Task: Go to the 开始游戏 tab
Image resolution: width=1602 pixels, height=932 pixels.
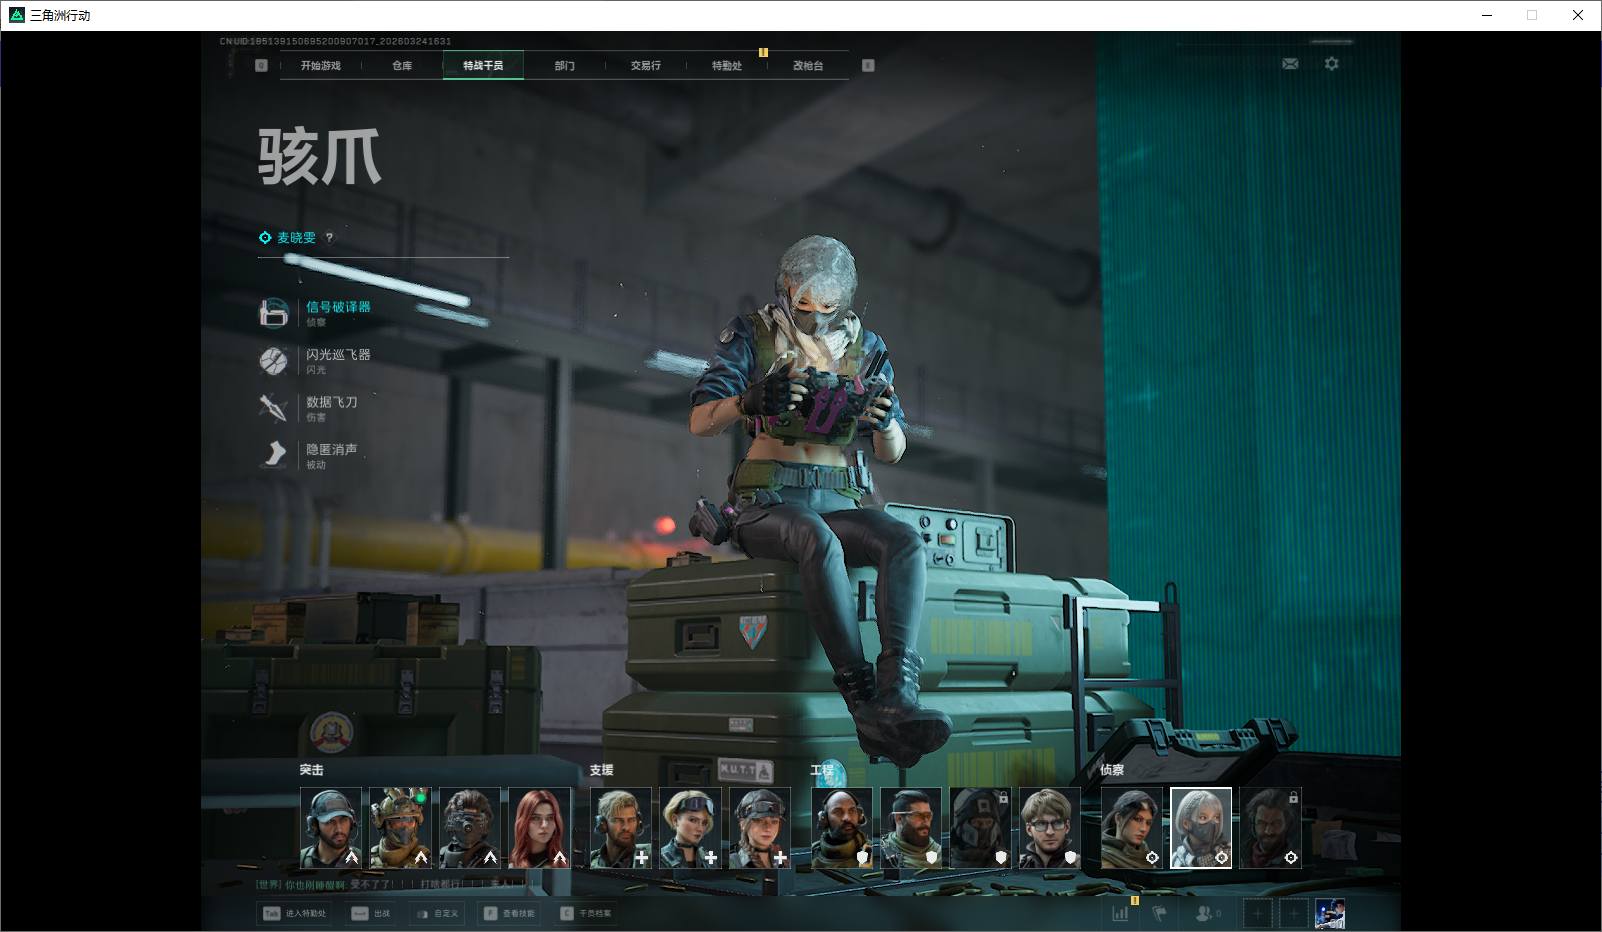Action: pyautogui.click(x=321, y=66)
